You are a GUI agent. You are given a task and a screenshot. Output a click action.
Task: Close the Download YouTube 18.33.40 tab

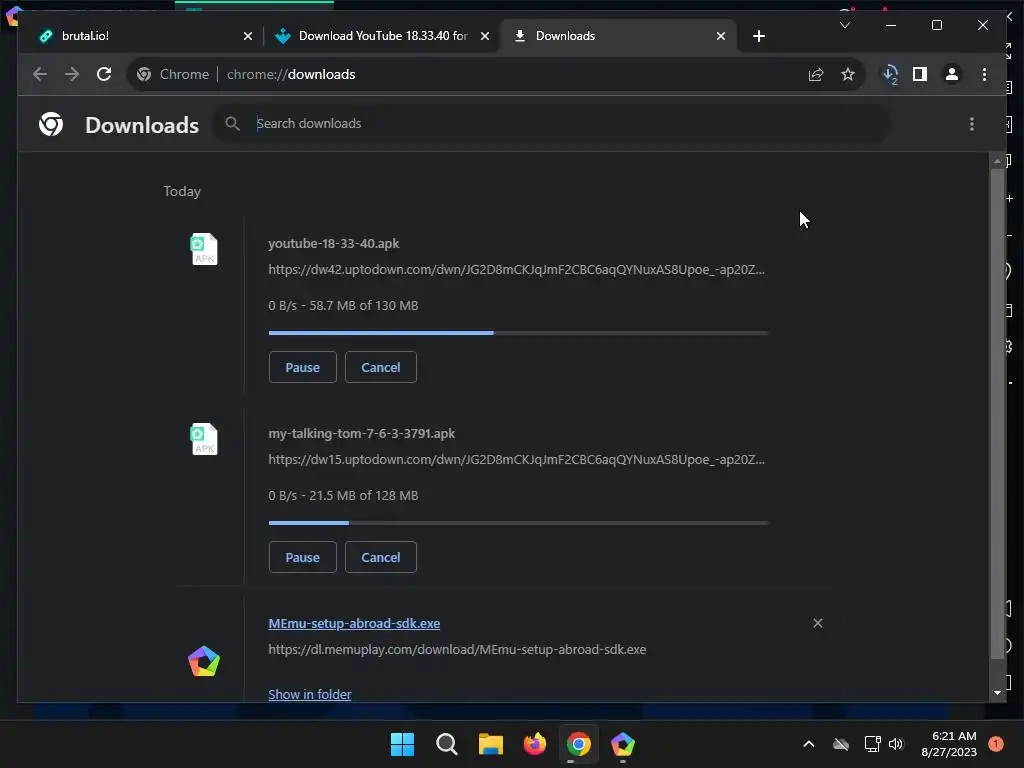click(x=485, y=36)
